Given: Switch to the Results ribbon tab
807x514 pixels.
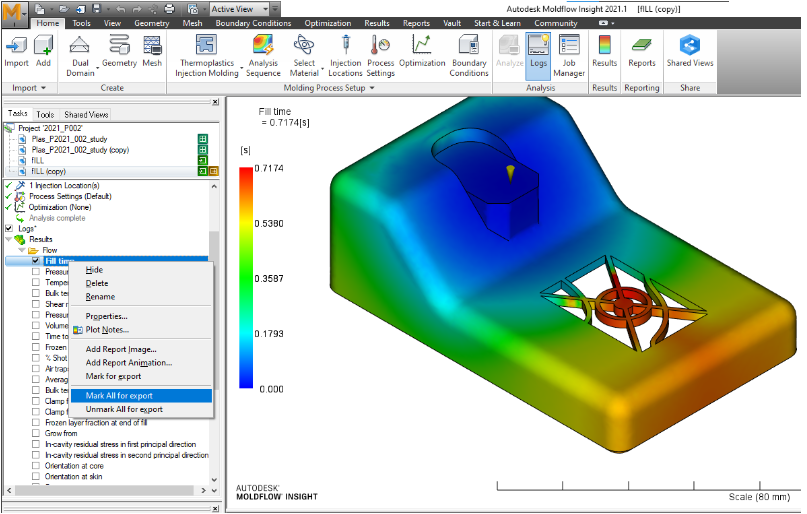Looking at the screenshot, I should pyautogui.click(x=377, y=23).
